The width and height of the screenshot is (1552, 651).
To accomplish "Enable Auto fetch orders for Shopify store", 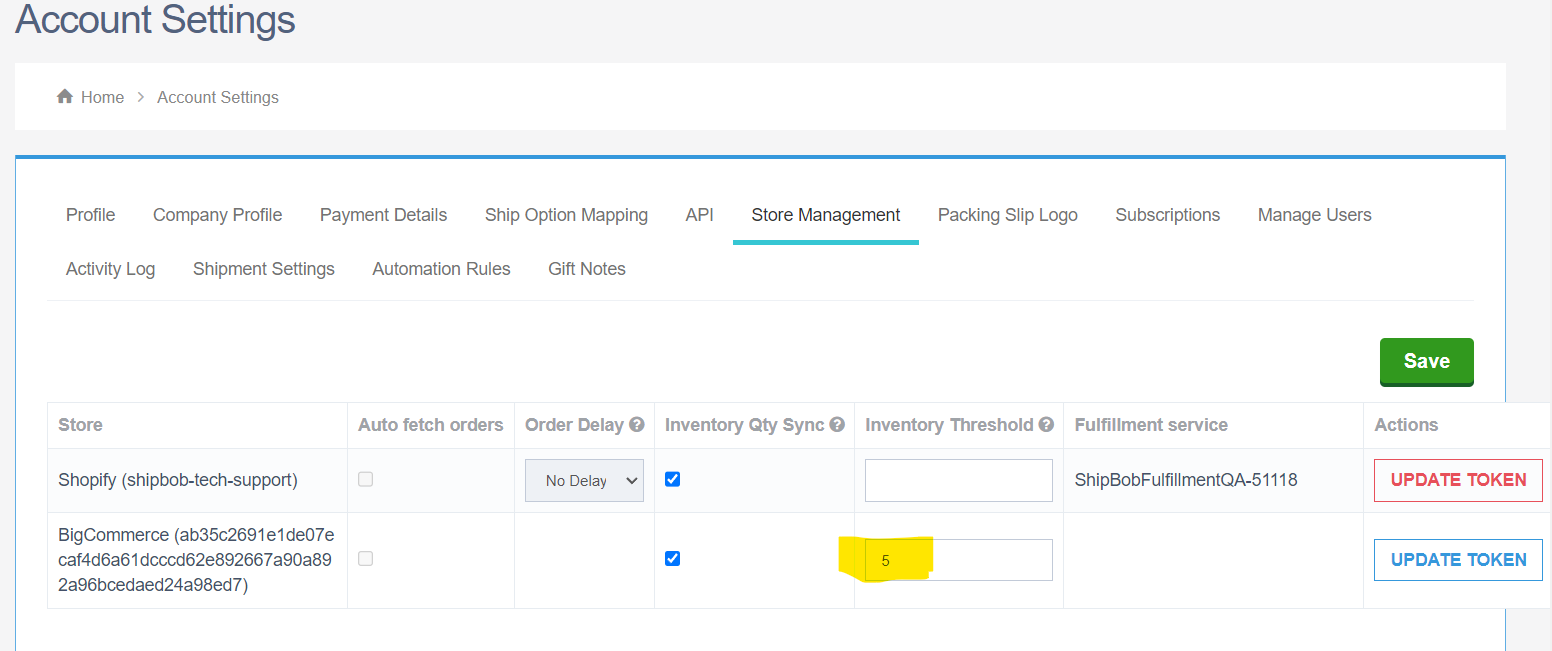I will 365,479.
